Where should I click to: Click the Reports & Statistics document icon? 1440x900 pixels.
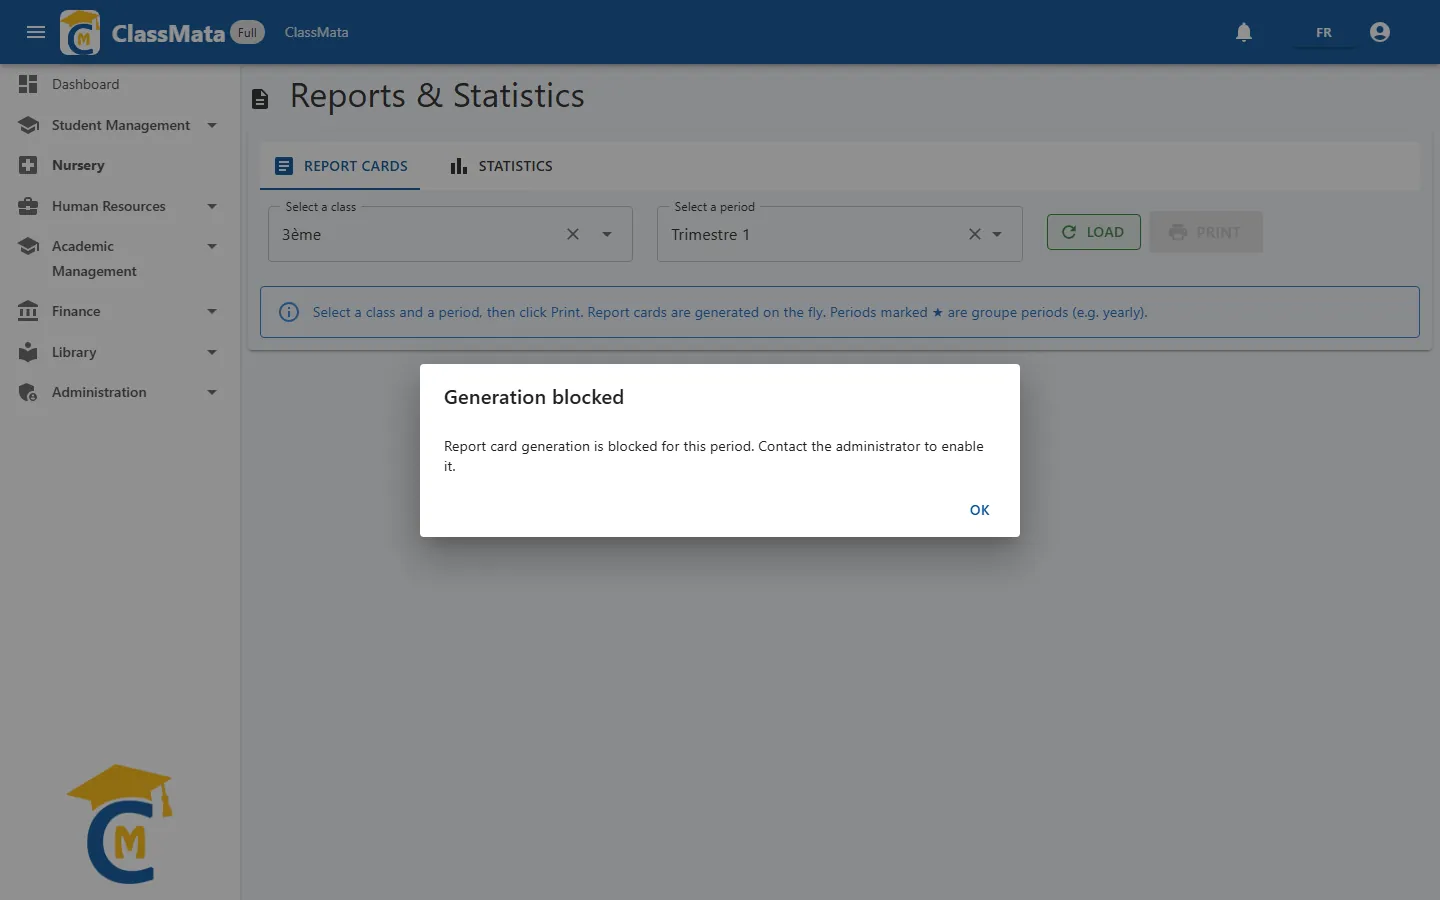click(260, 98)
